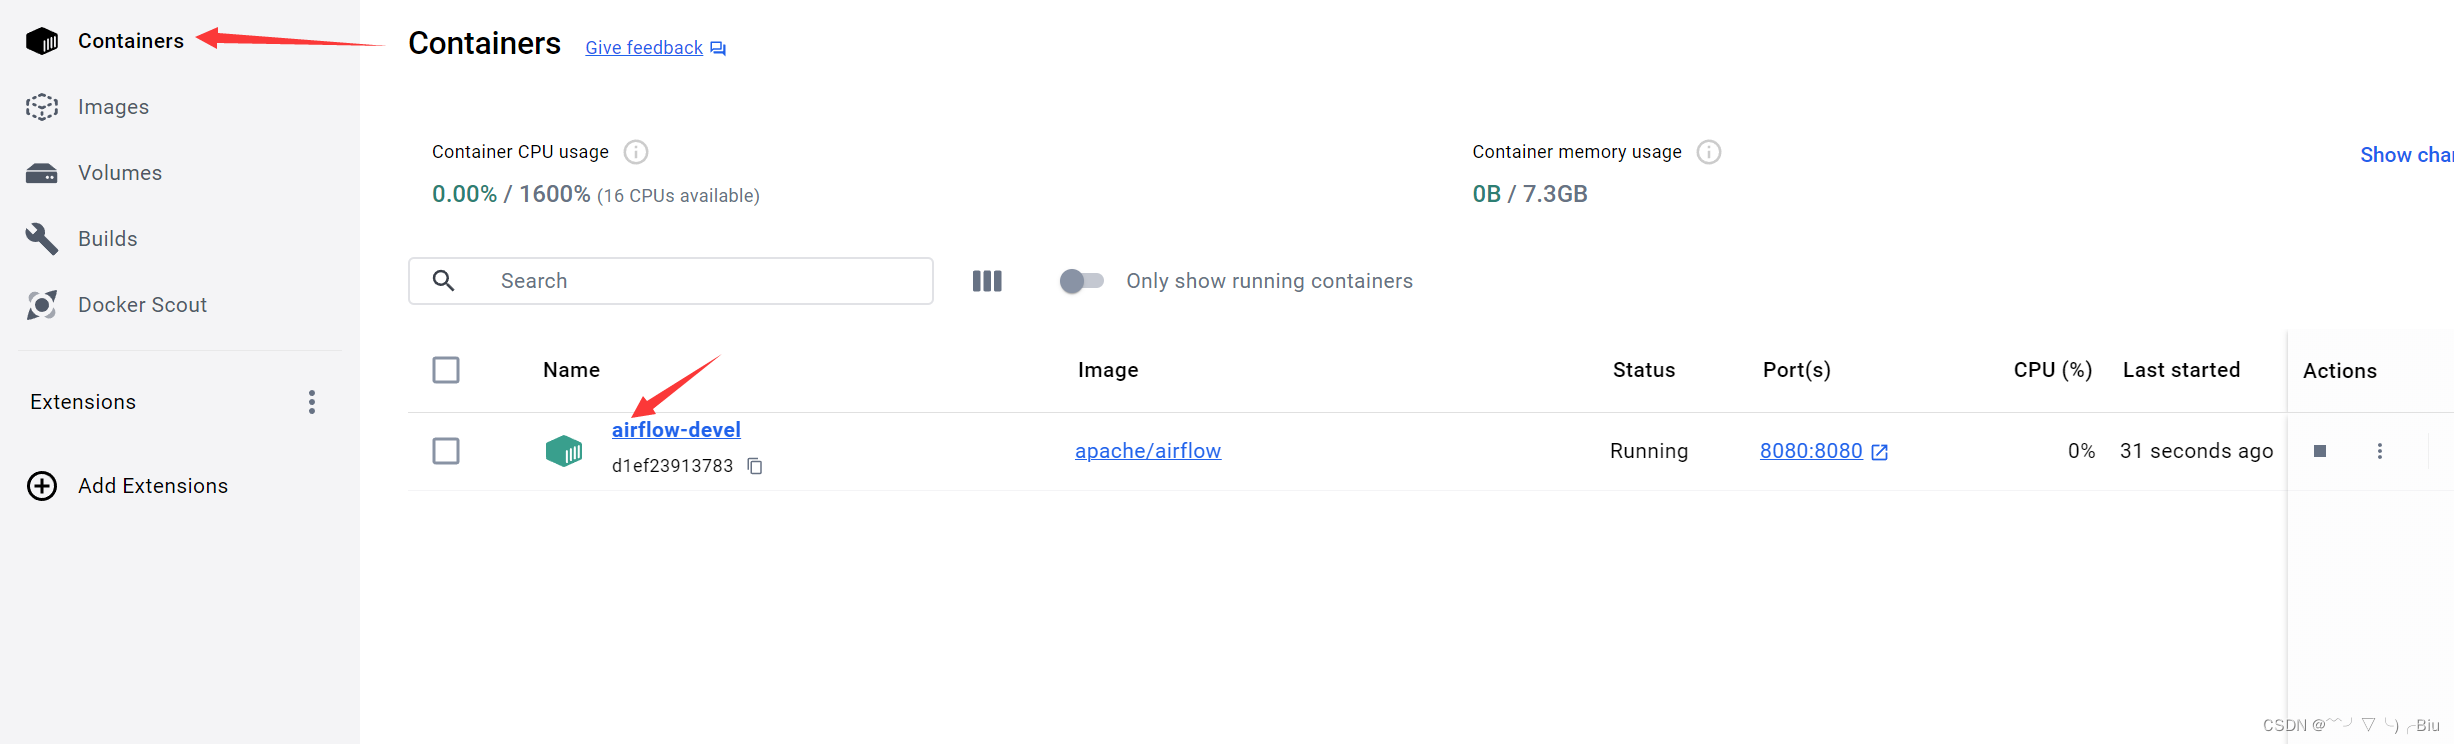
Task: Open the 8080:8080 port link
Action: [1811, 451]
